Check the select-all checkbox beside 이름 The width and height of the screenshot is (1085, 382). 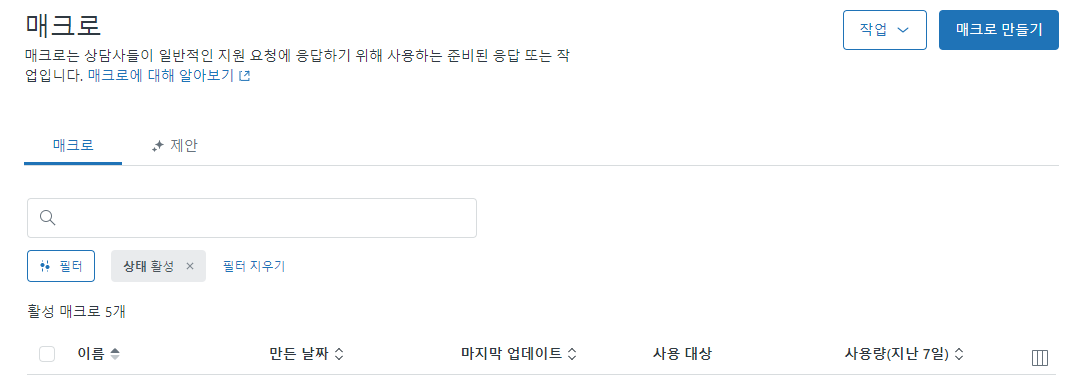(x=47, y=354)
